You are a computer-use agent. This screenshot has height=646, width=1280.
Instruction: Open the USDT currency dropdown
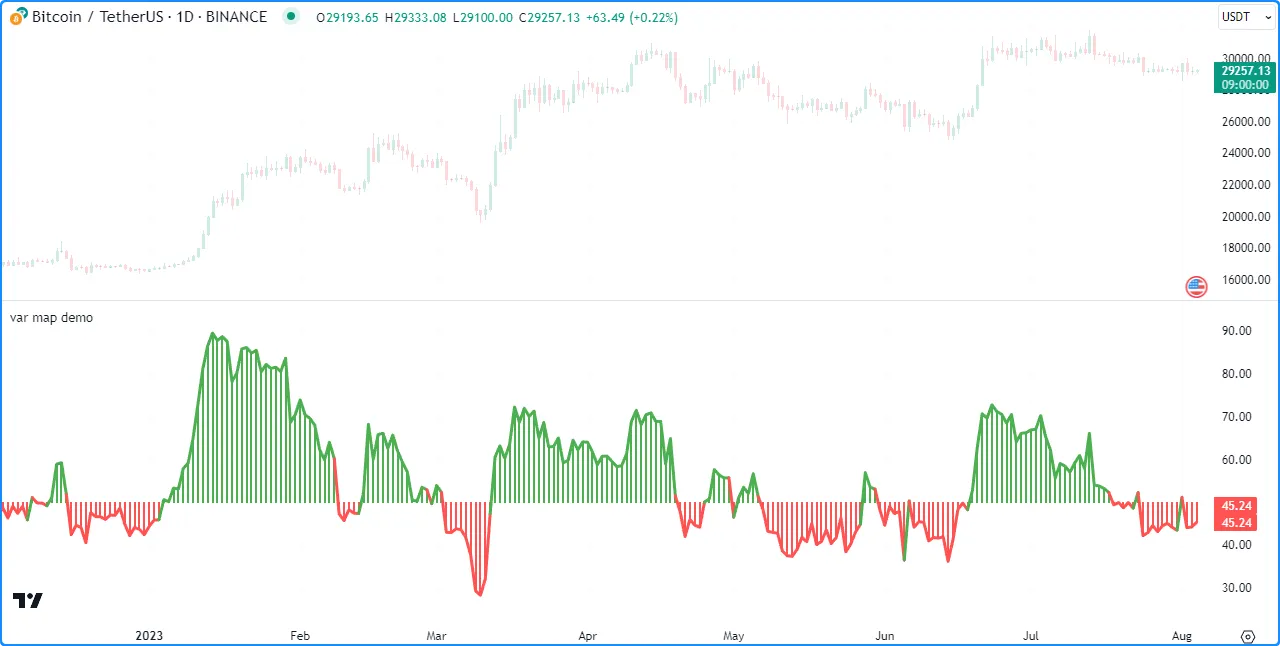tap(1245, 17)
